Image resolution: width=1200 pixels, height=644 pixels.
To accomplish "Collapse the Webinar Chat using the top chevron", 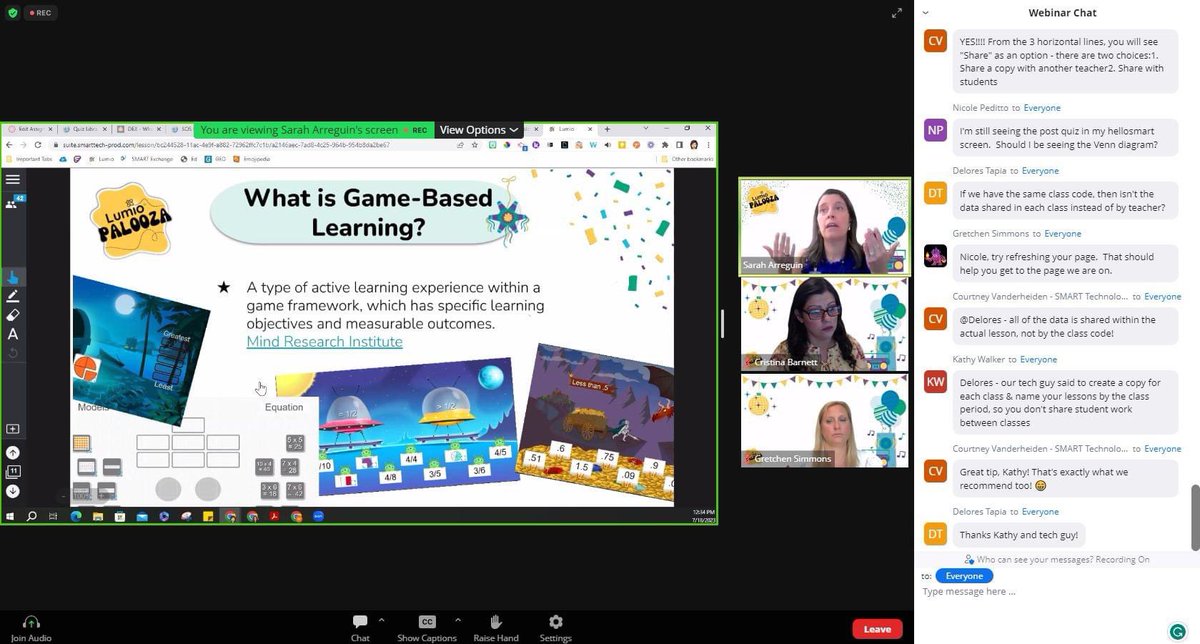I will tap(925, 10).
